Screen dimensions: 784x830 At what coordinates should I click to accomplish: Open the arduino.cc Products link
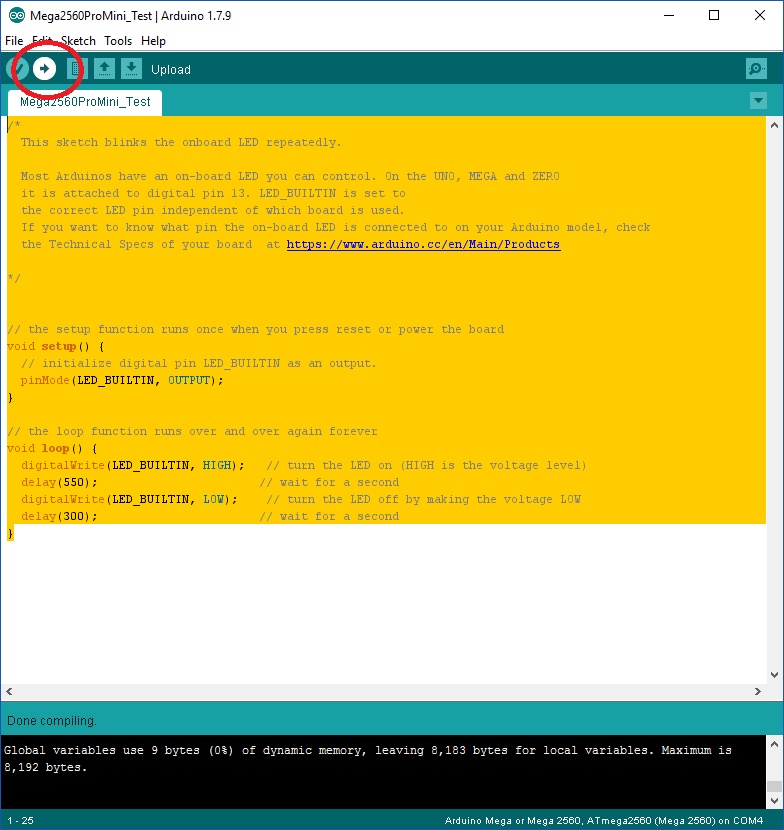tap(423, 244)
